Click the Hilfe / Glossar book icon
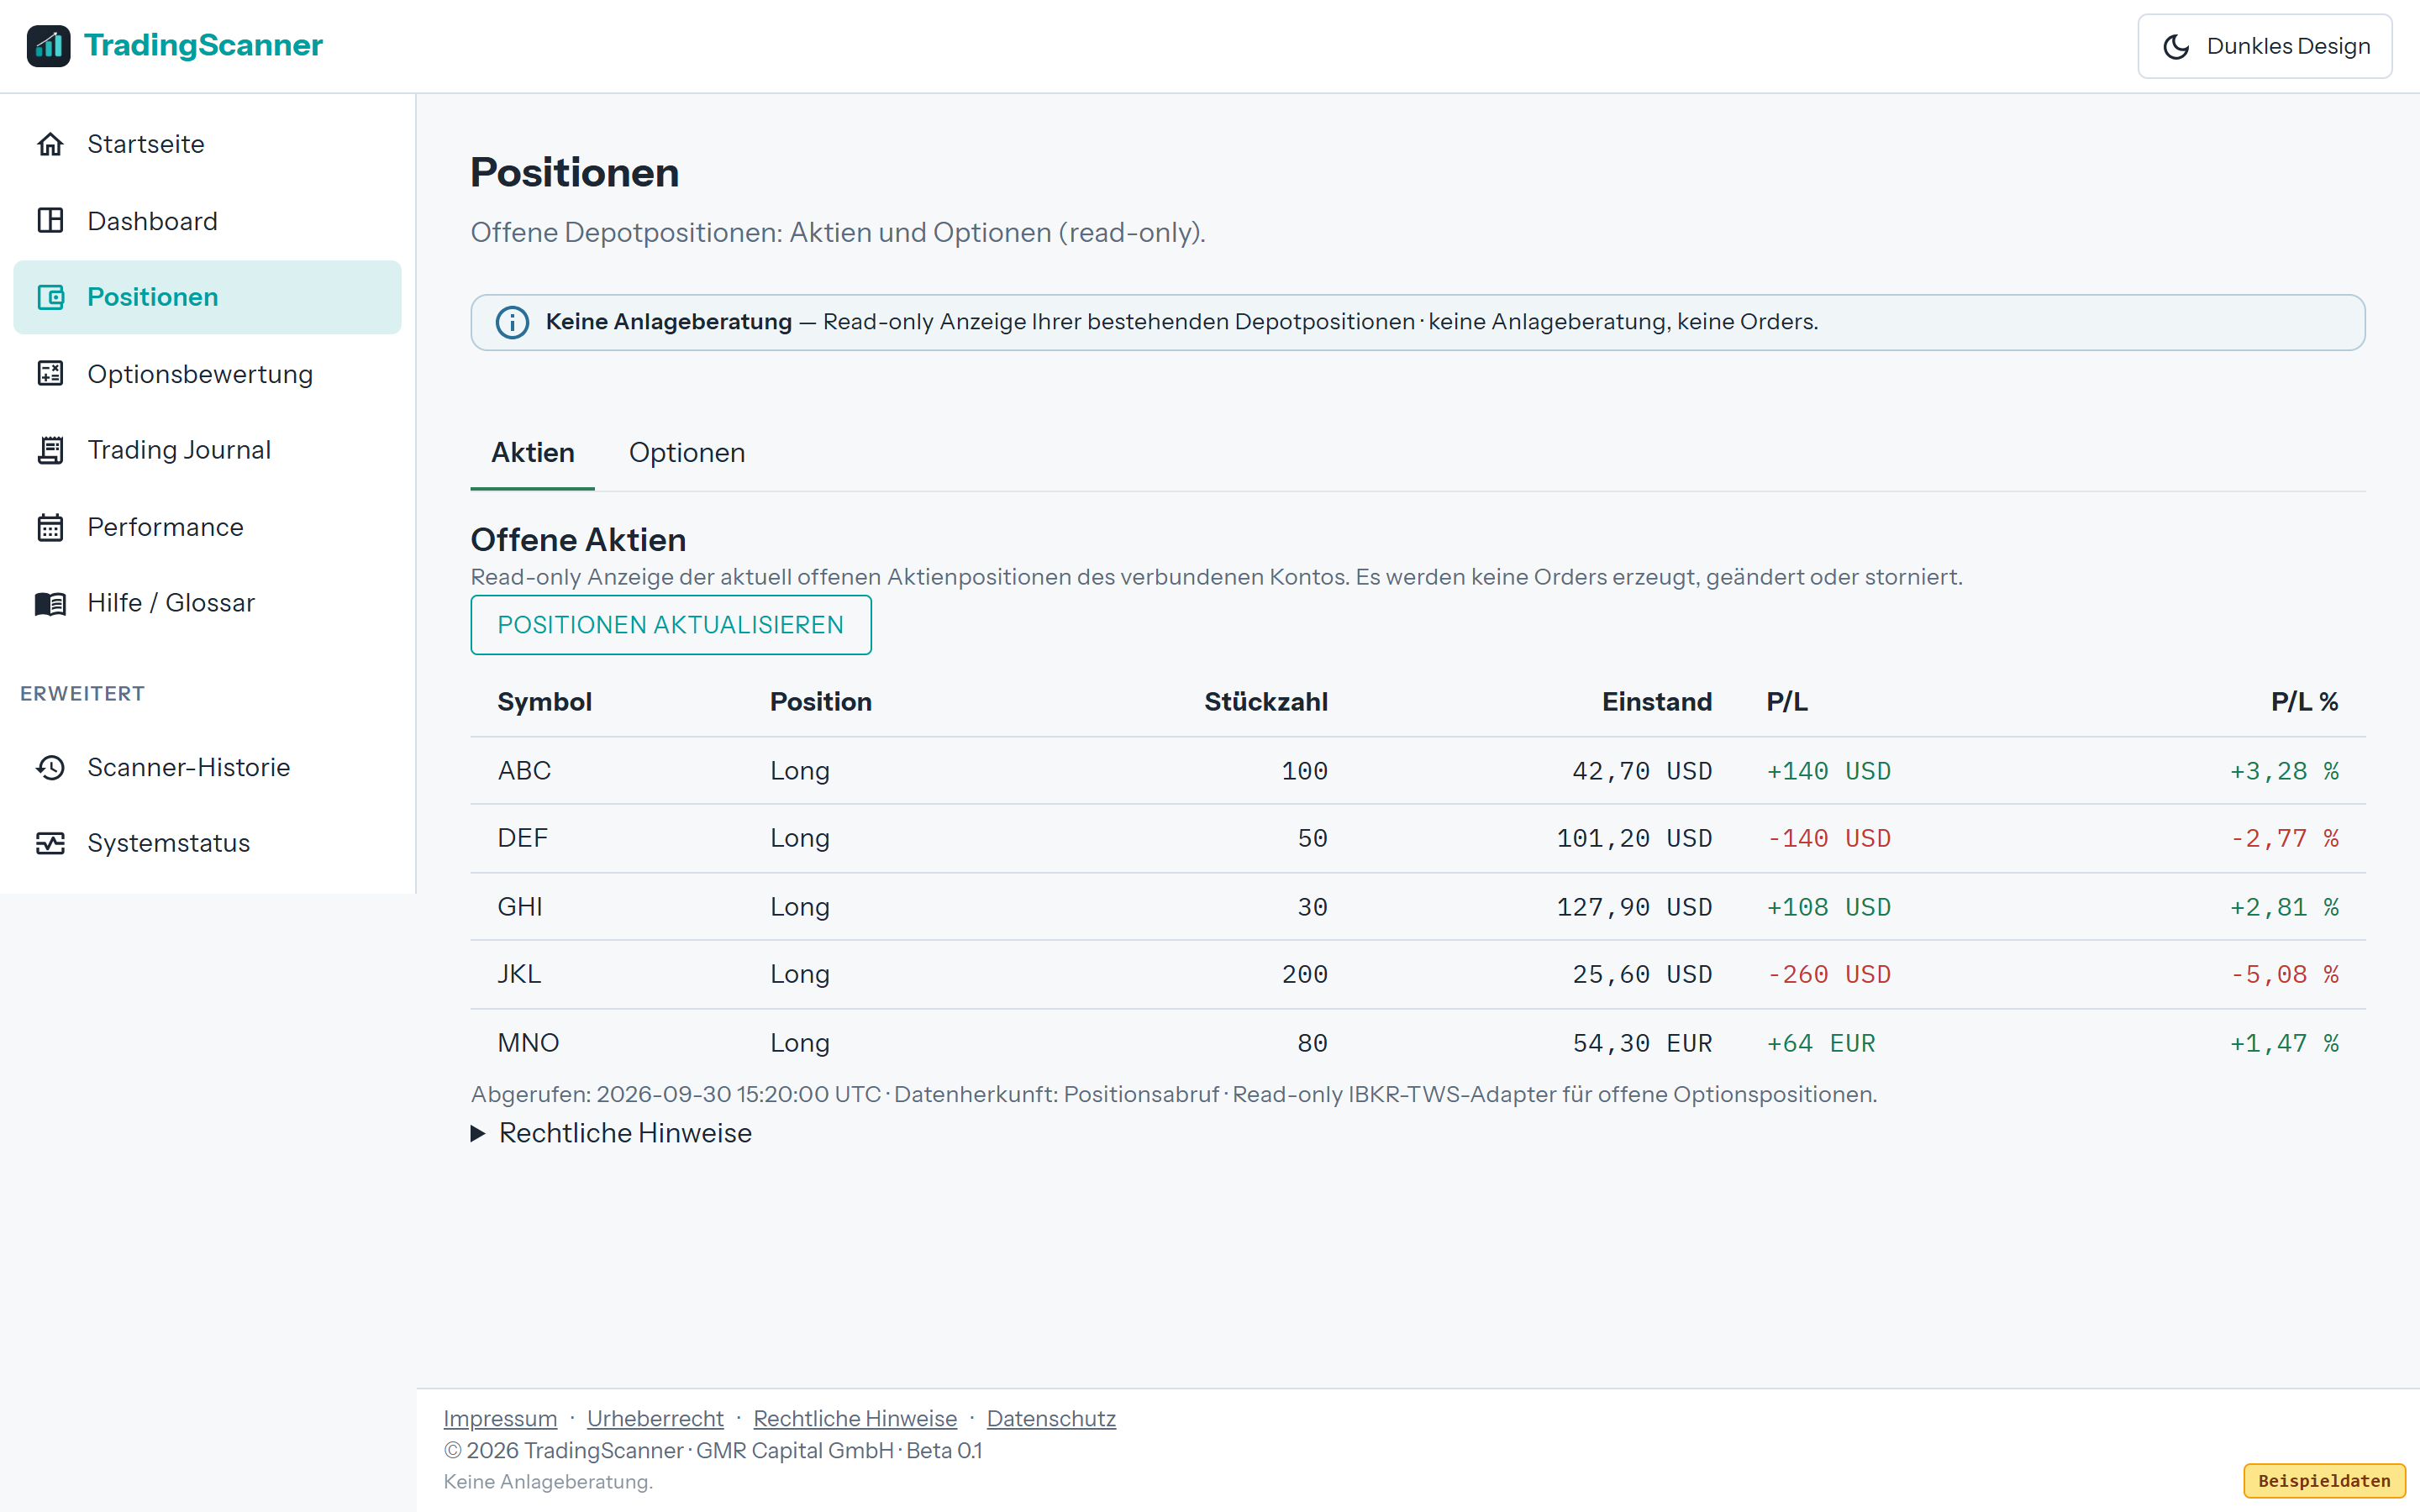Screen dimensions: 2420x1512 50,603
